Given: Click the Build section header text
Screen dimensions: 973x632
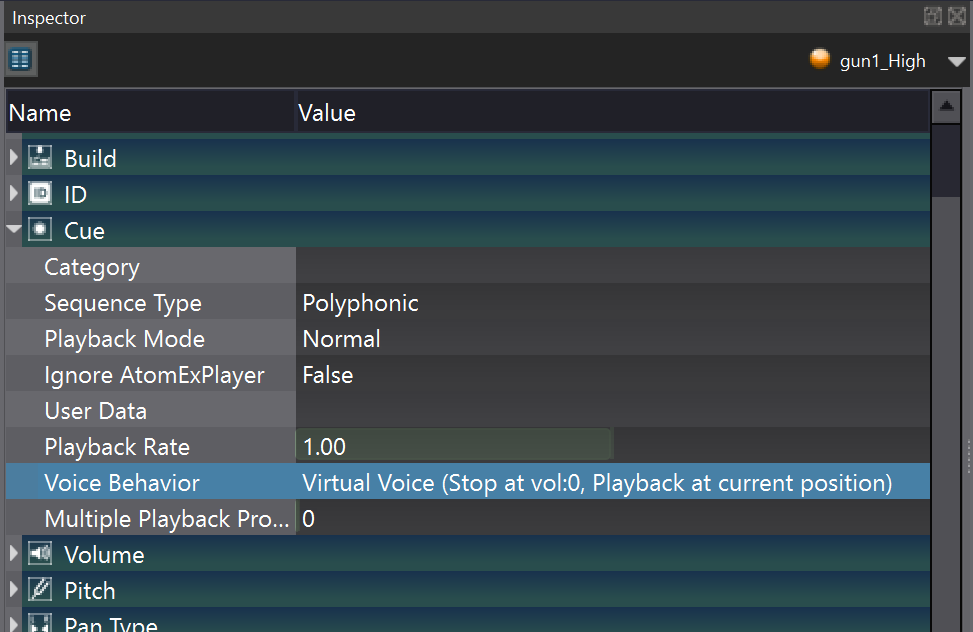Looking at the screenshot, I should [x=91, y=158].
